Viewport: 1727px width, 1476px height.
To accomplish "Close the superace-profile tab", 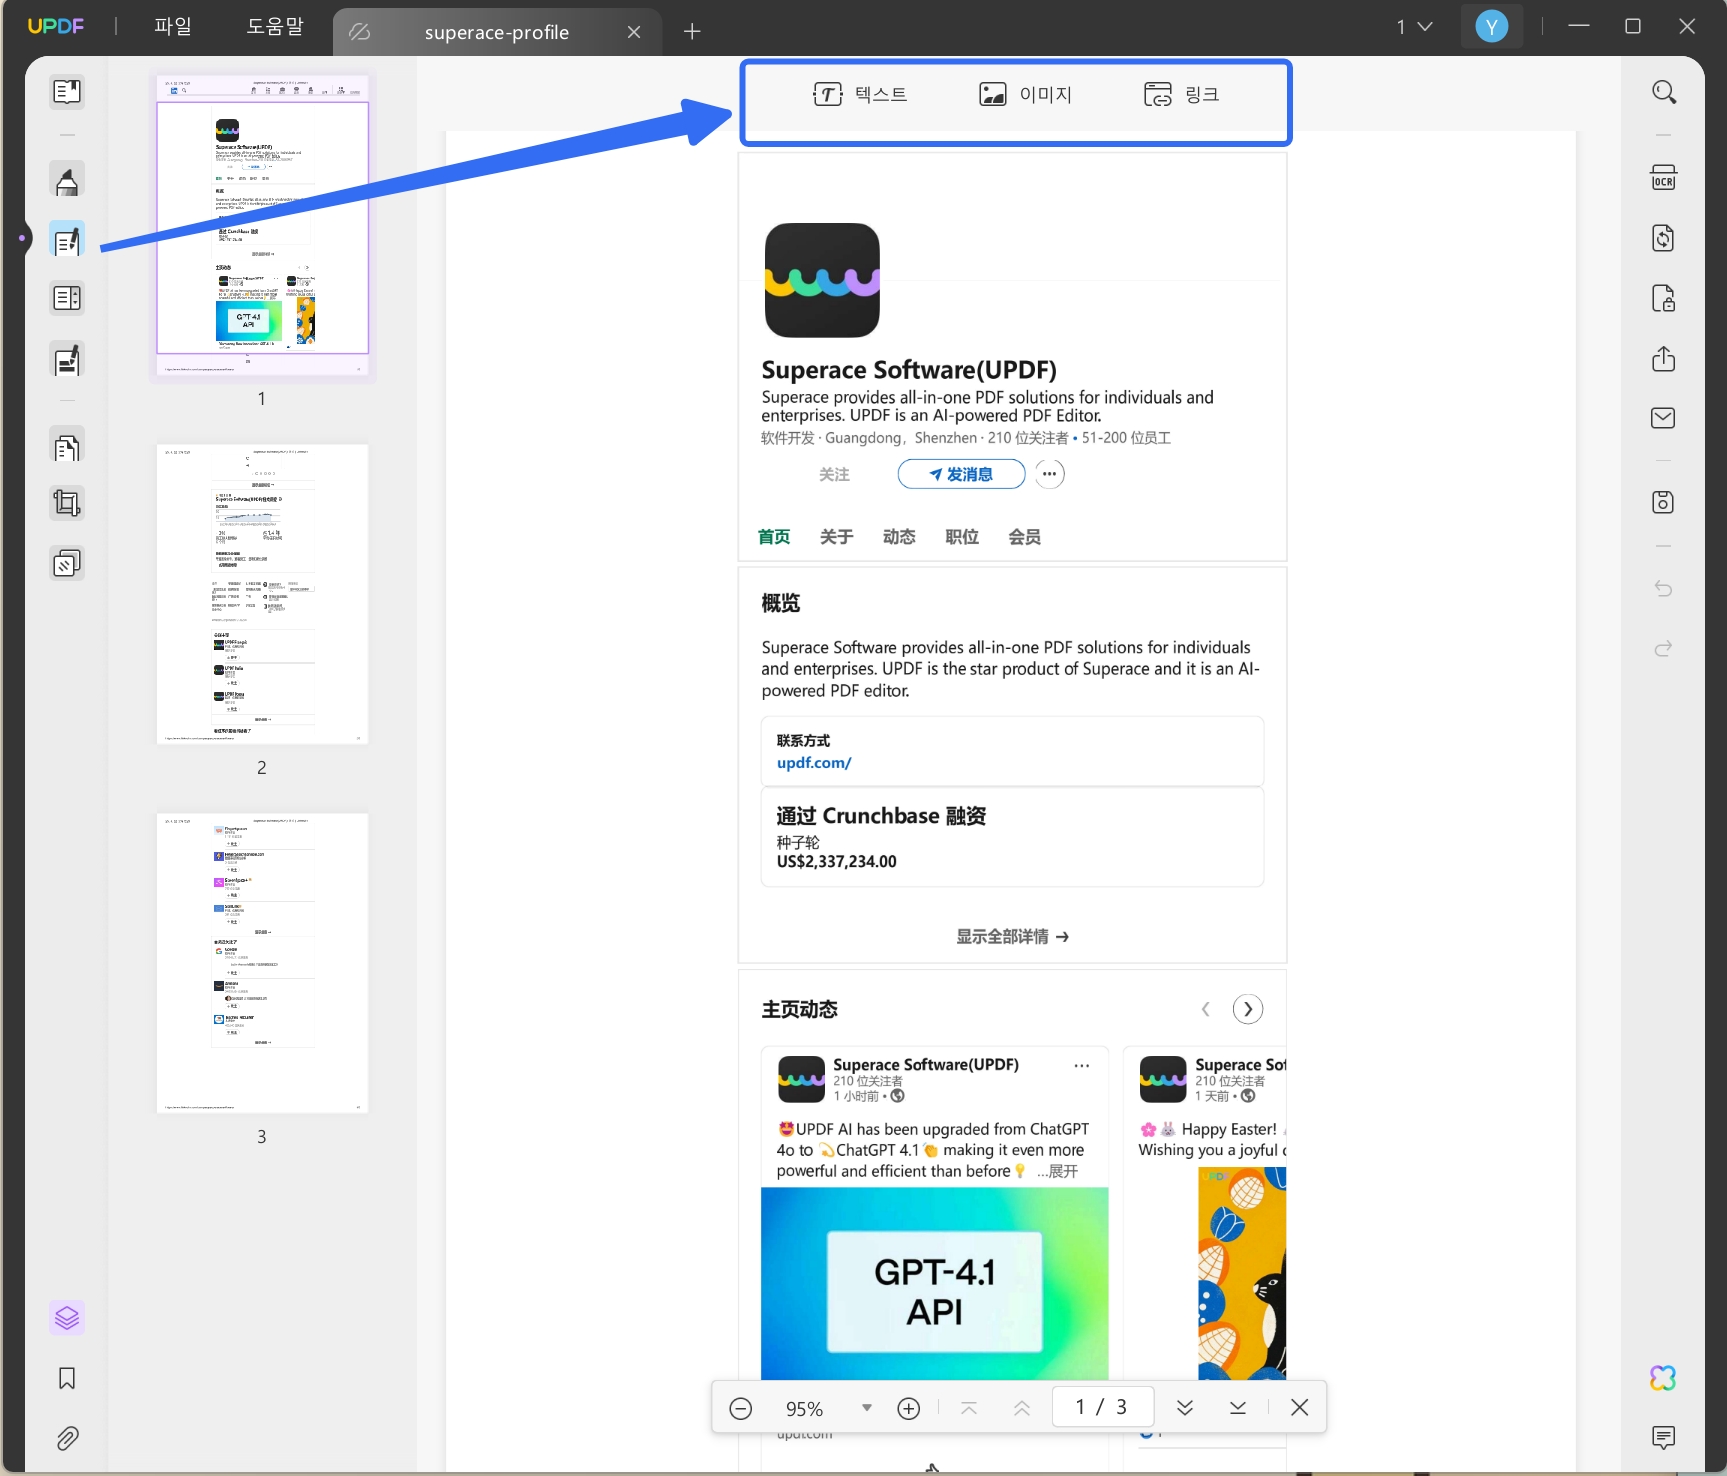I will pyautogui.click(x=634, y=32).
